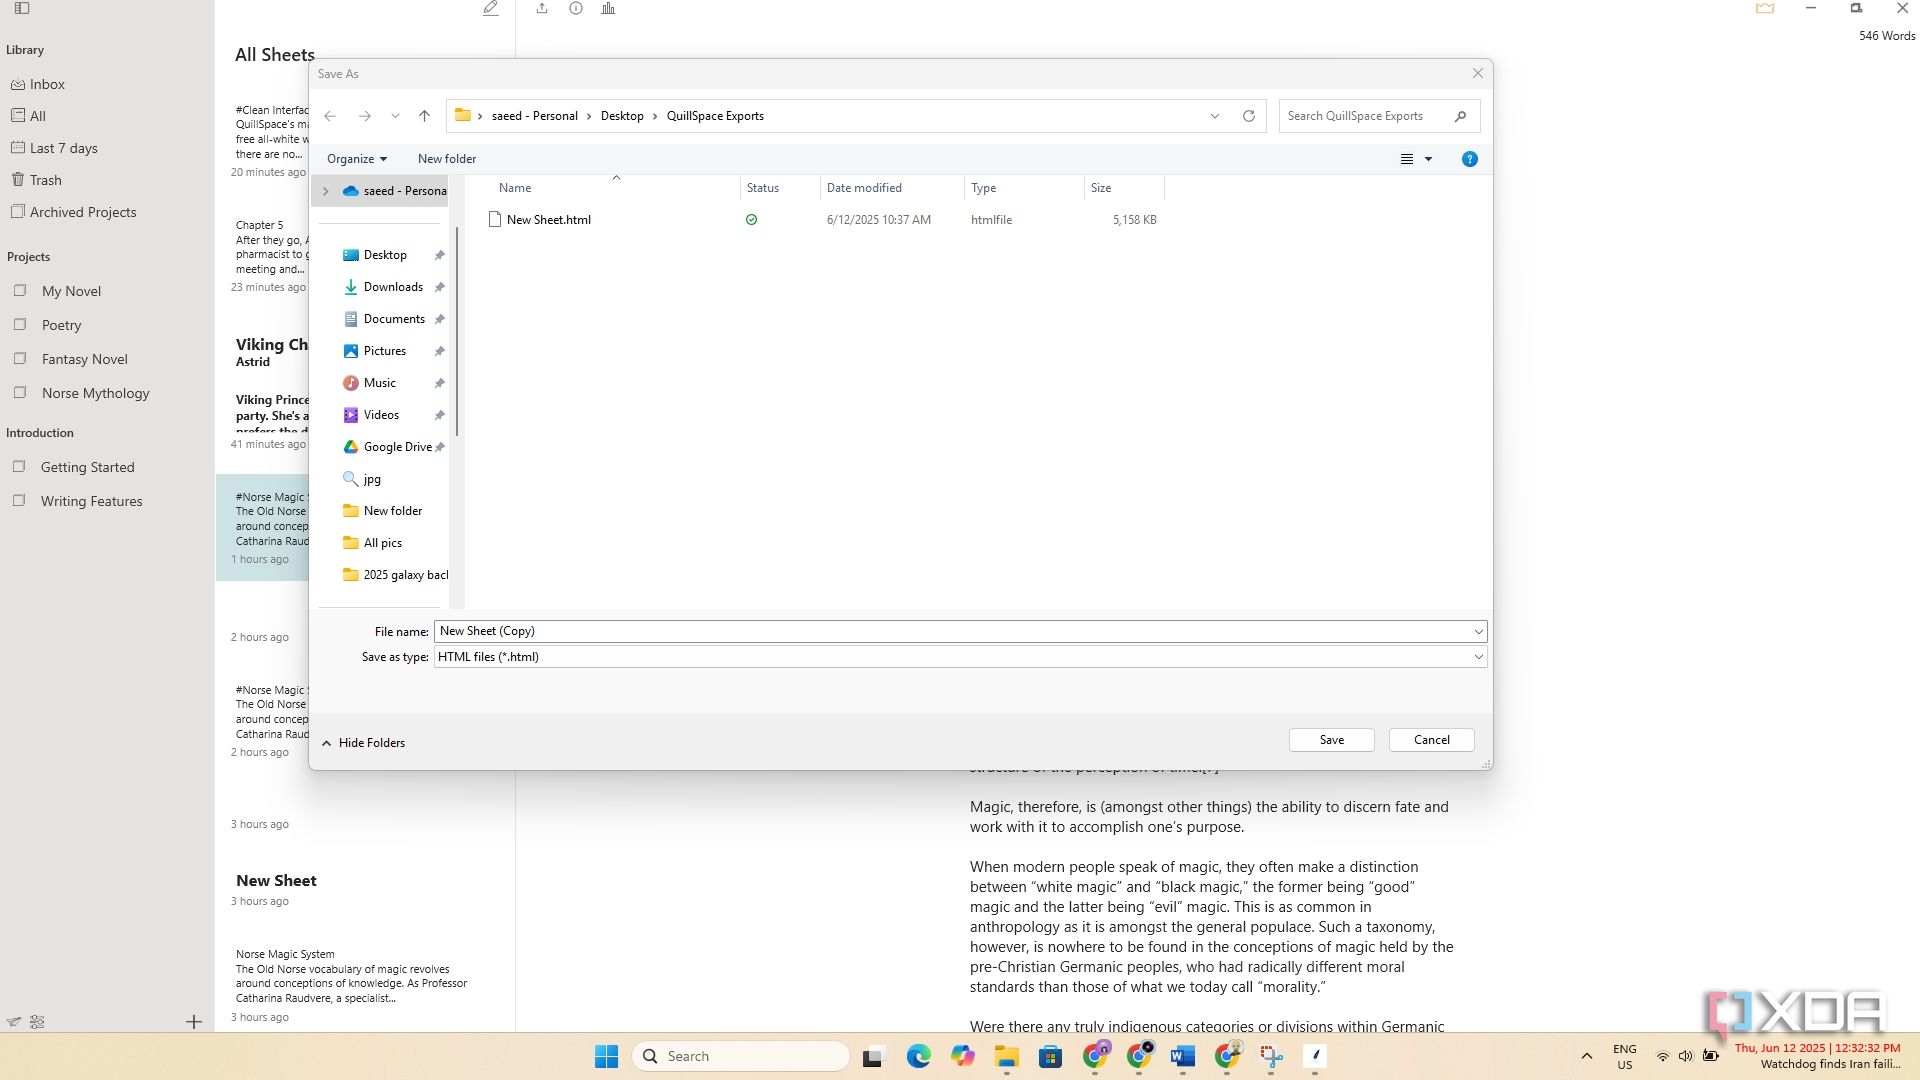Image resolution: width=1920 pixels, height=1080 pixels.
Task: Open the export share icon
Action: coord(542,8)
